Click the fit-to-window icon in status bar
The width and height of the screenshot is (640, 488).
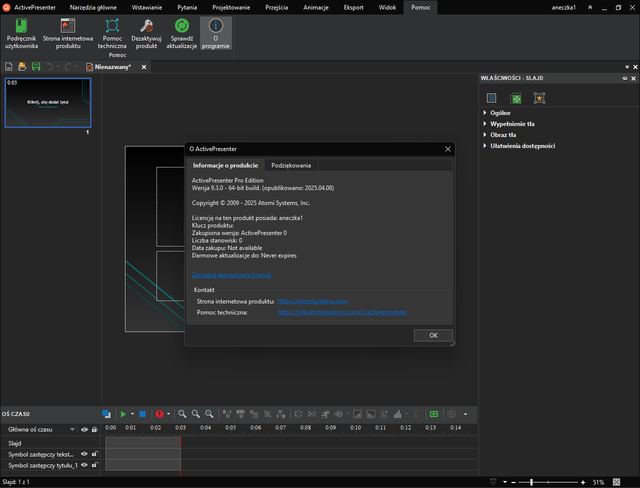tap(616, 482)
